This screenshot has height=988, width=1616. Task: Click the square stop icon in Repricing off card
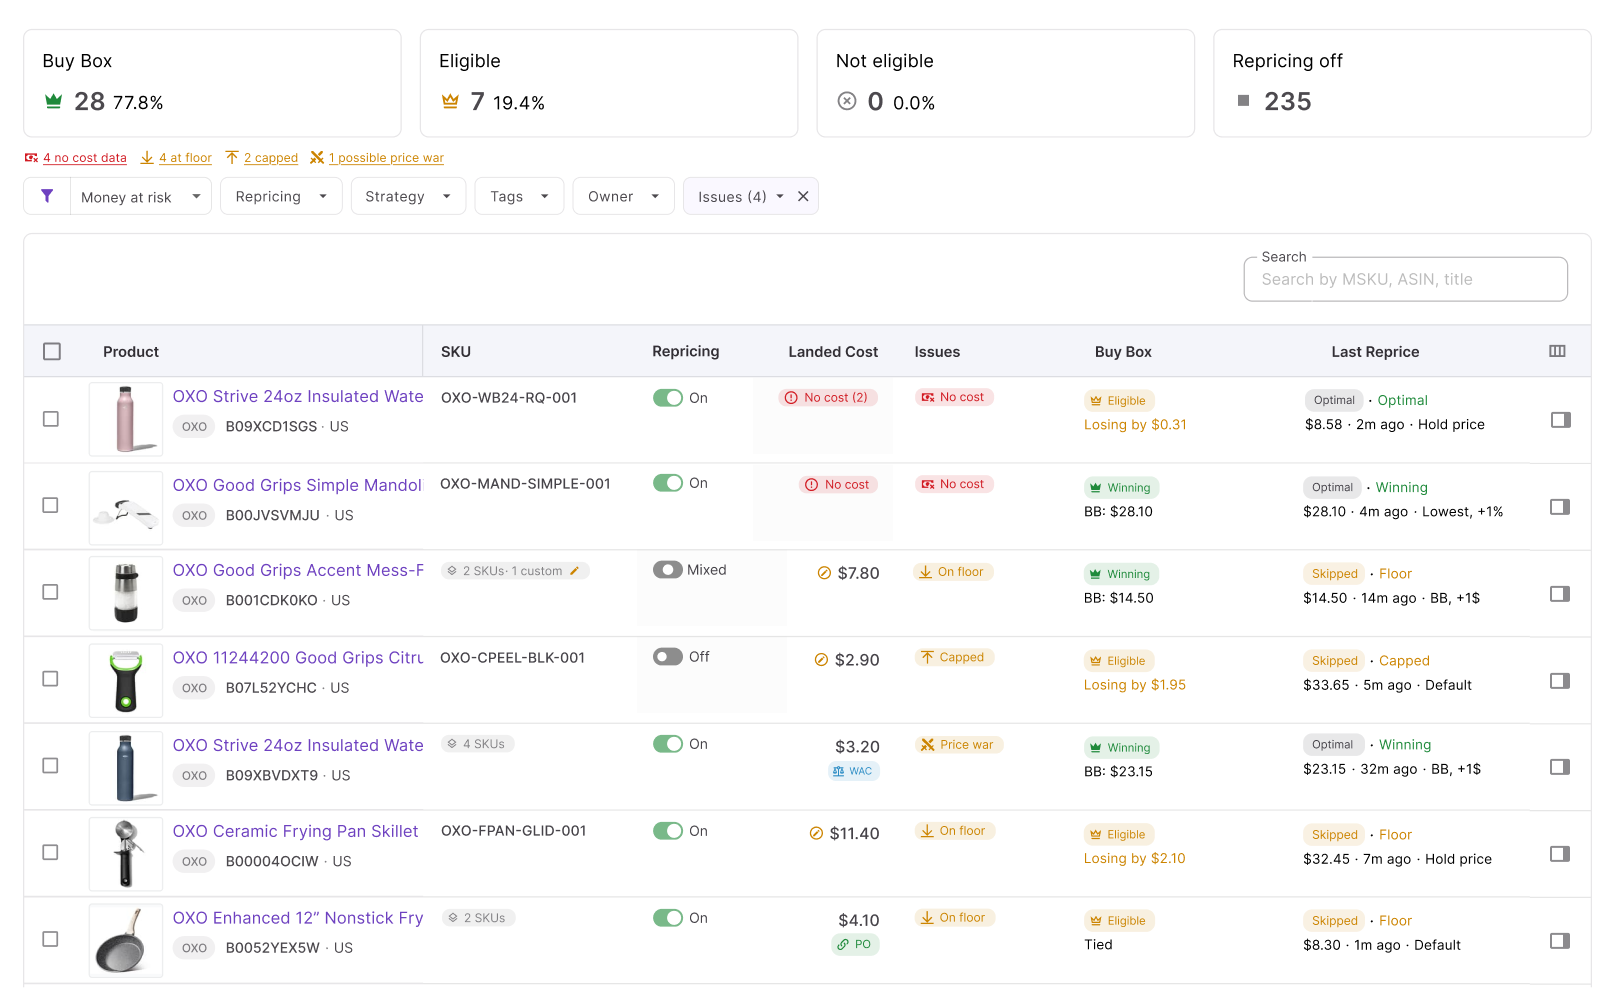click(x=1243, y=100)
